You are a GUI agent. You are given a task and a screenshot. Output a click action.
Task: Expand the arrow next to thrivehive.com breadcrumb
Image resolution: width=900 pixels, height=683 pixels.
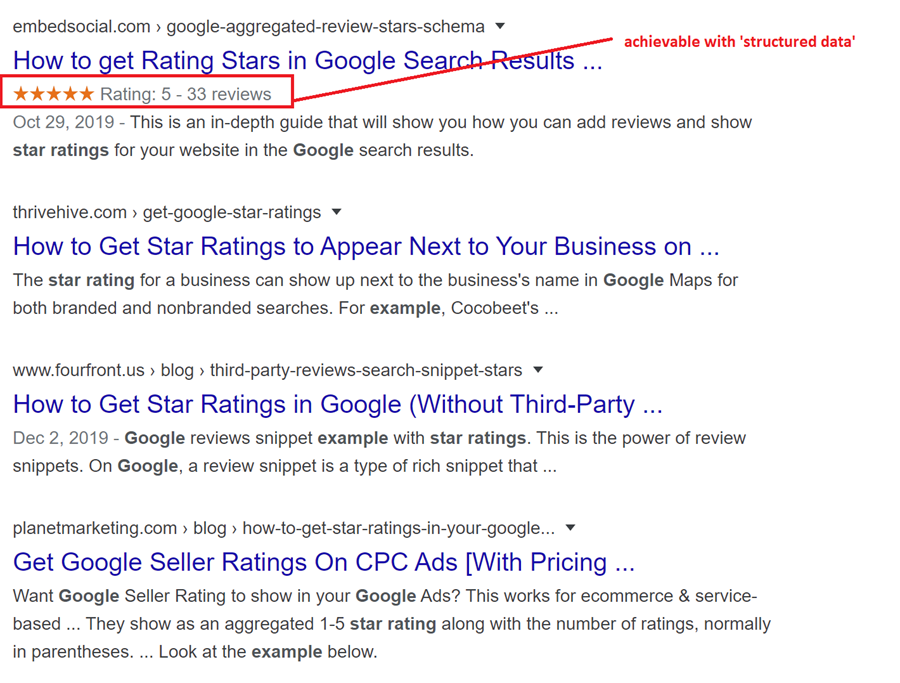(336, 212)
